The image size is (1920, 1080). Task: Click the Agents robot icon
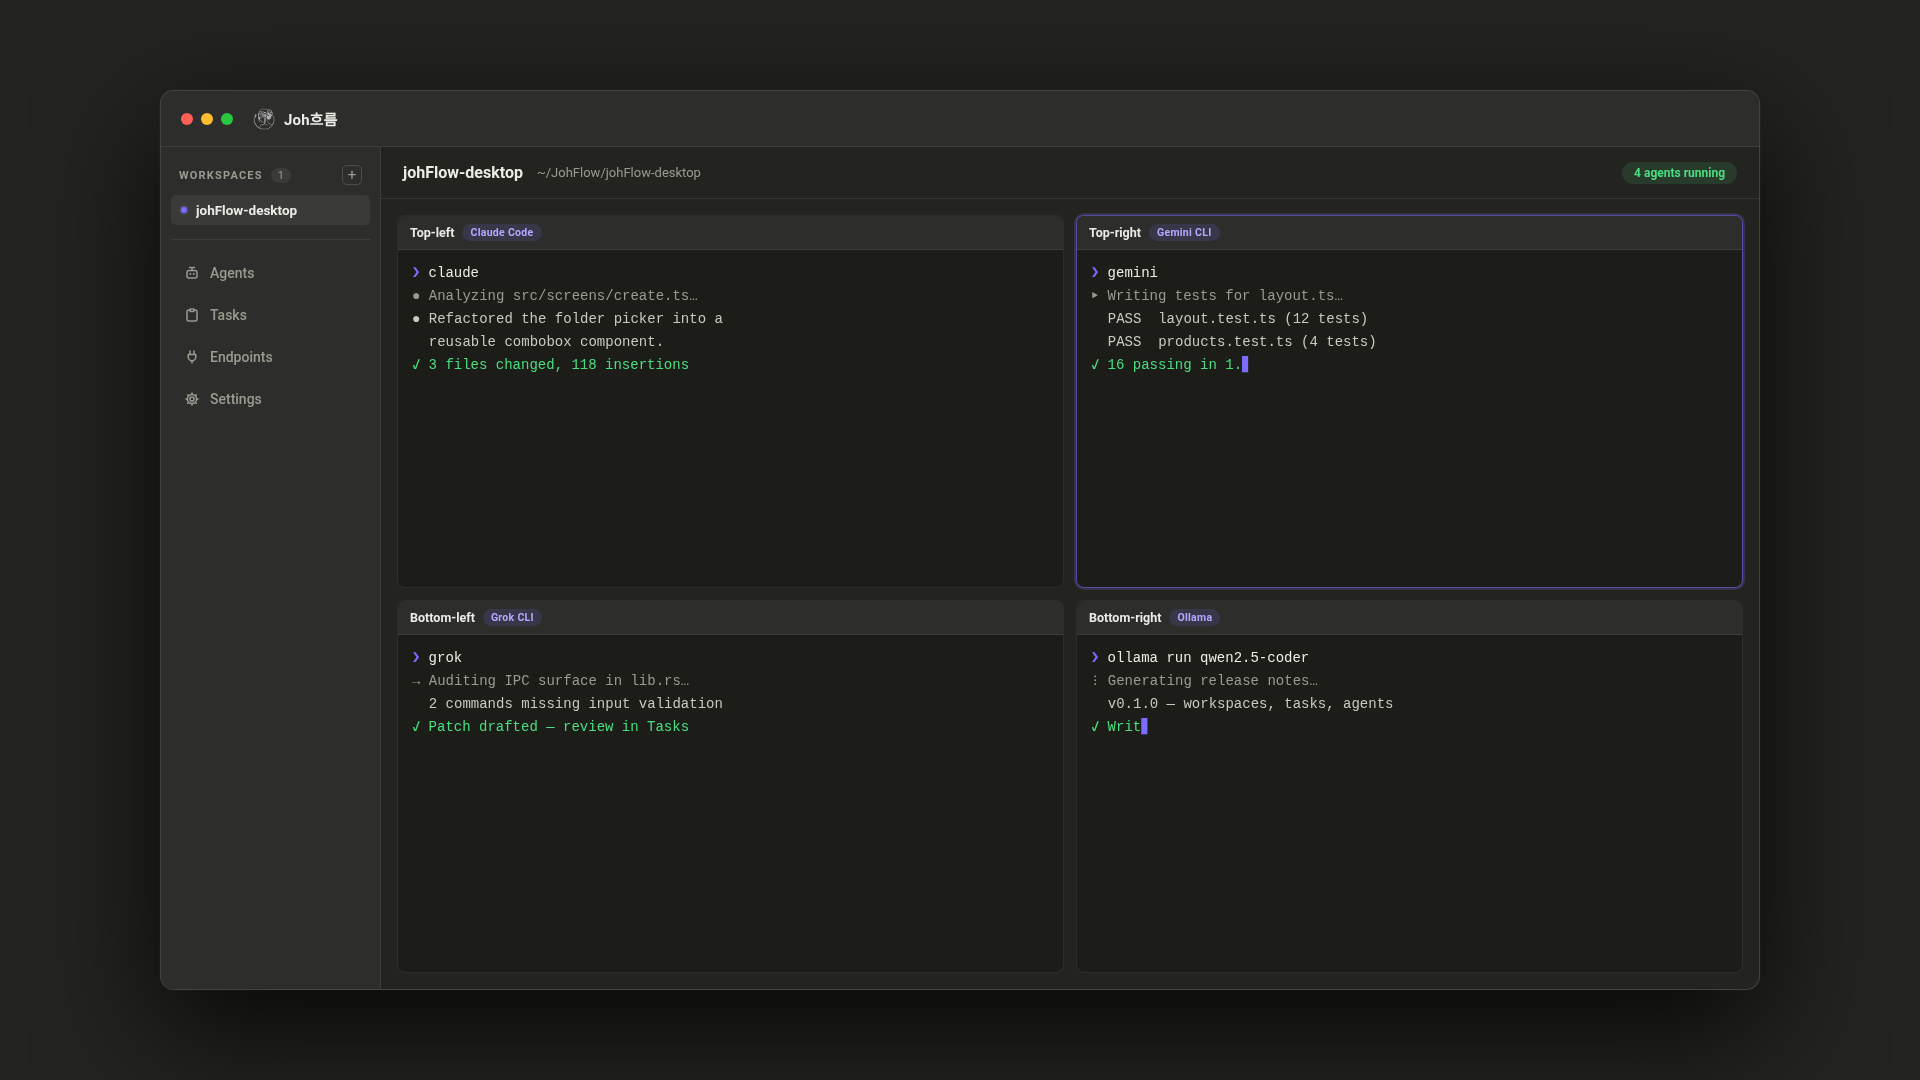[x=192, y=273]
